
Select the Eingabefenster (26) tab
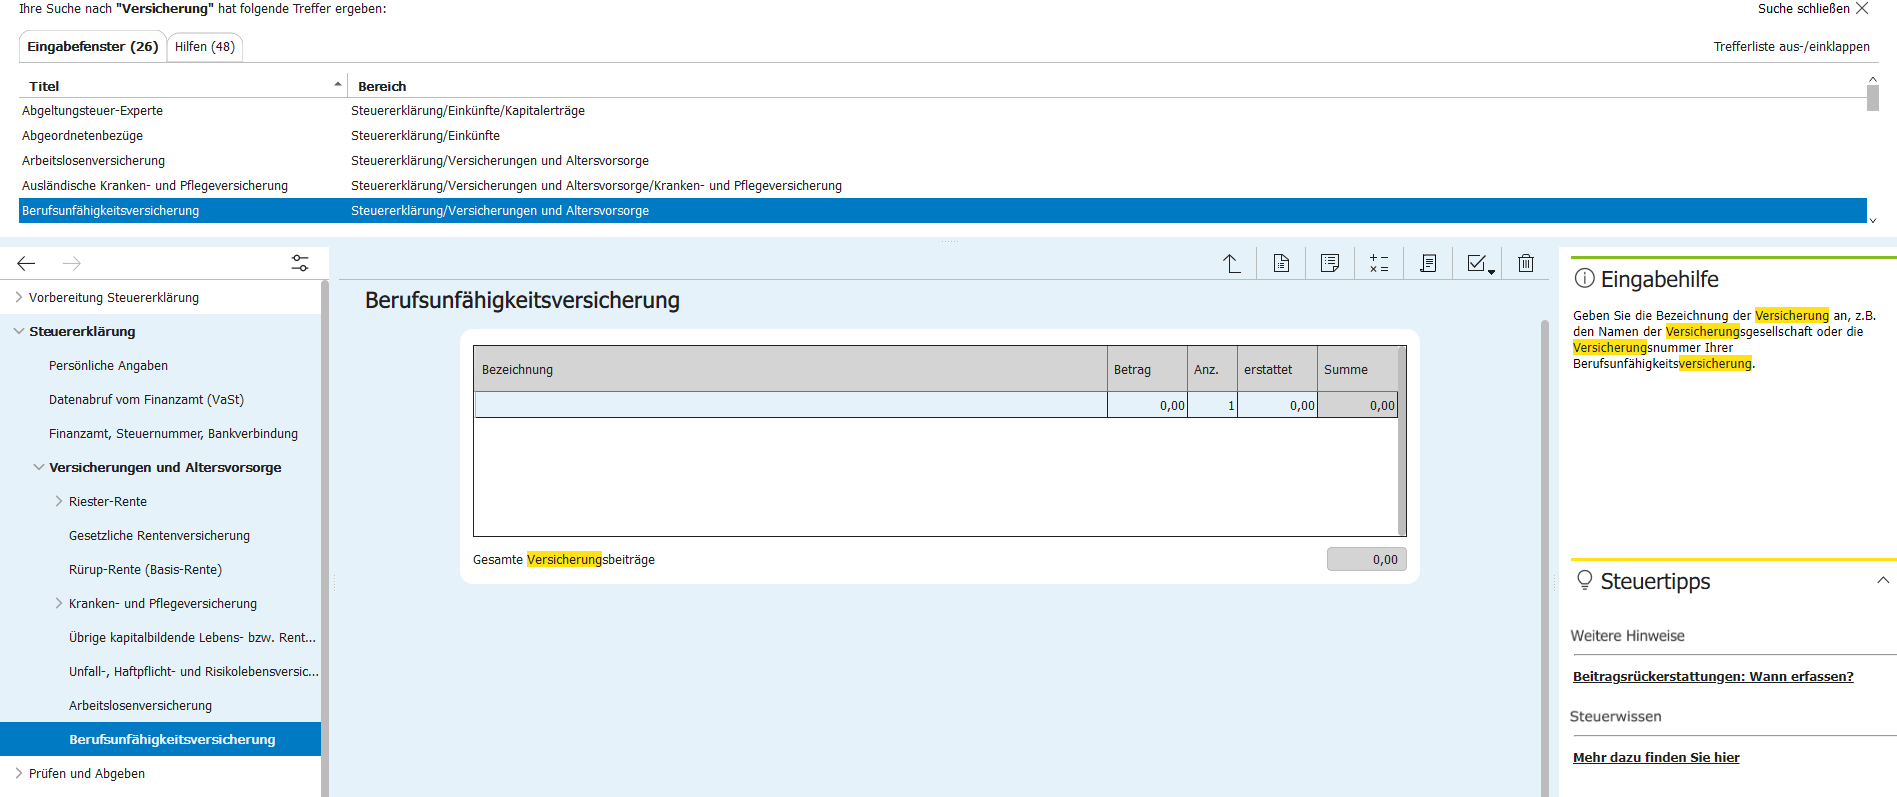click(x=92, y=47)
